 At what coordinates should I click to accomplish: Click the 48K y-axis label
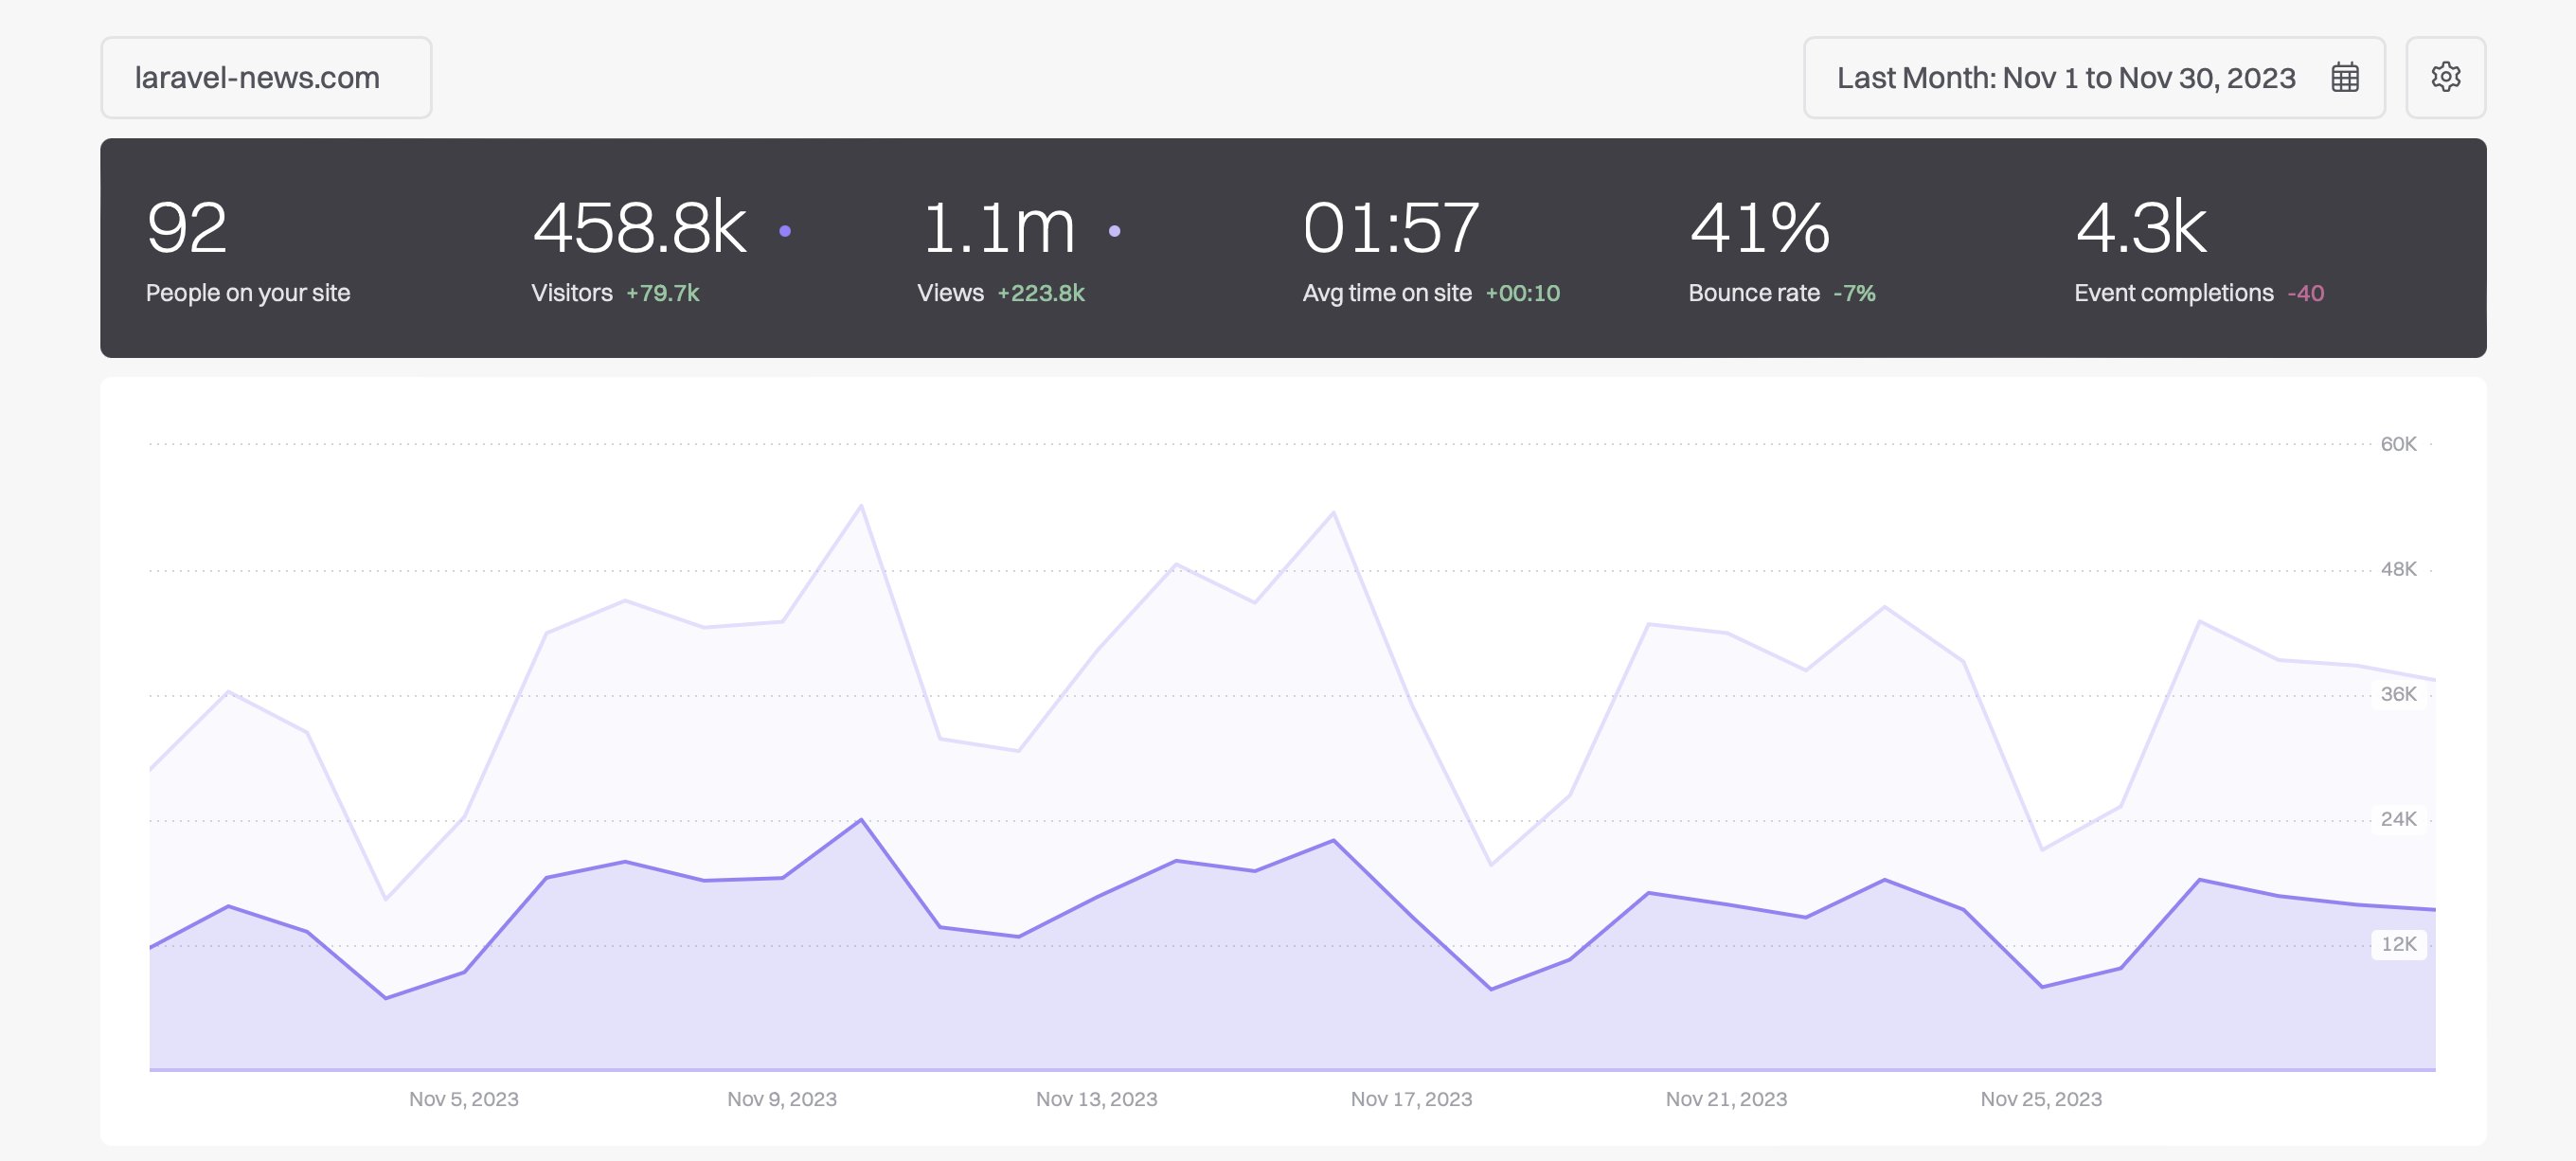click(2398, 569)
